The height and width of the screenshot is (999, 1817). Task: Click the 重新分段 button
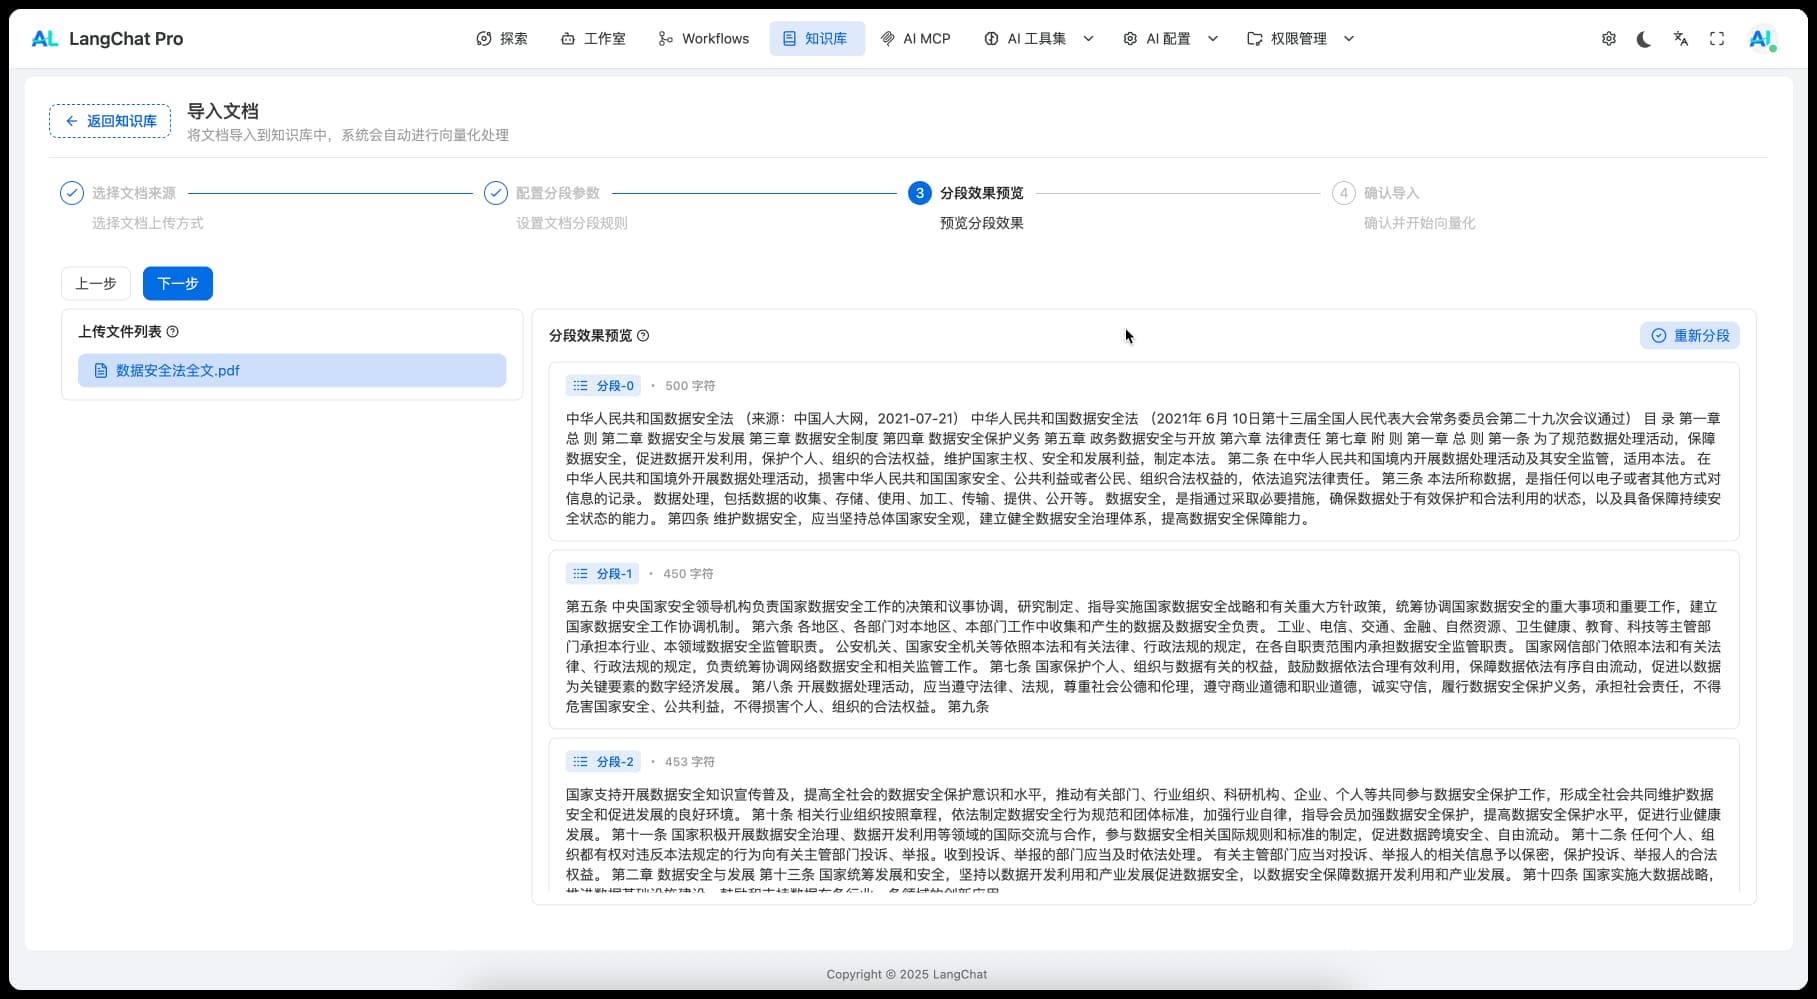tap(1689, 335)
